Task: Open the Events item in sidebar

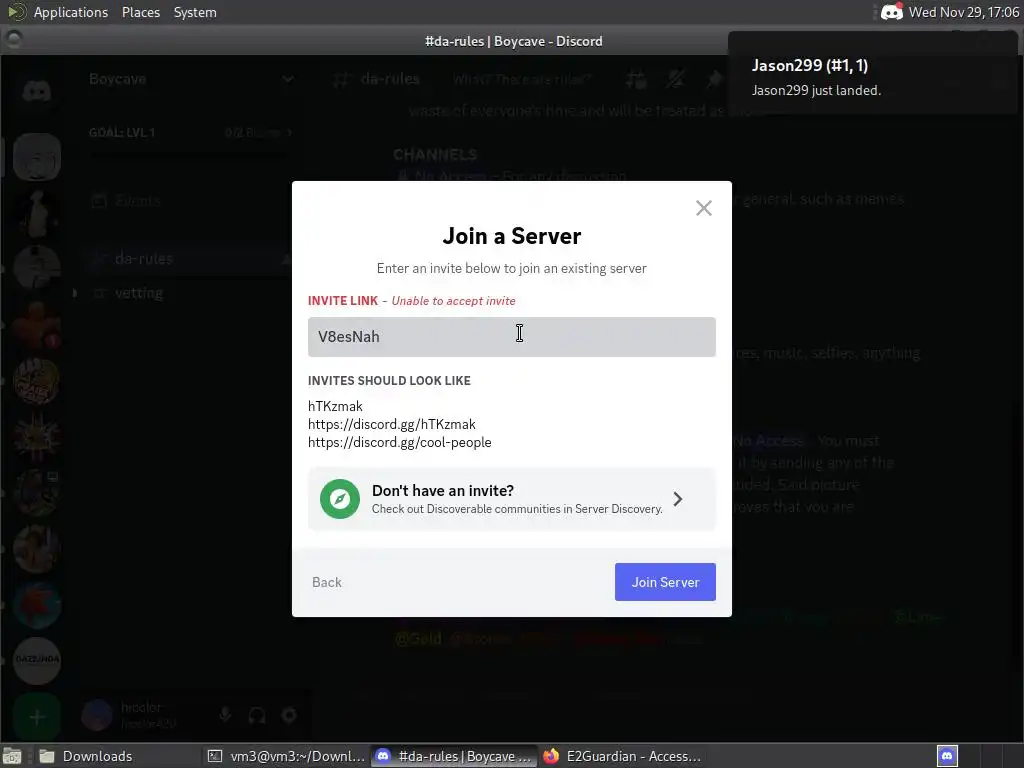Action: pos(127,200)
